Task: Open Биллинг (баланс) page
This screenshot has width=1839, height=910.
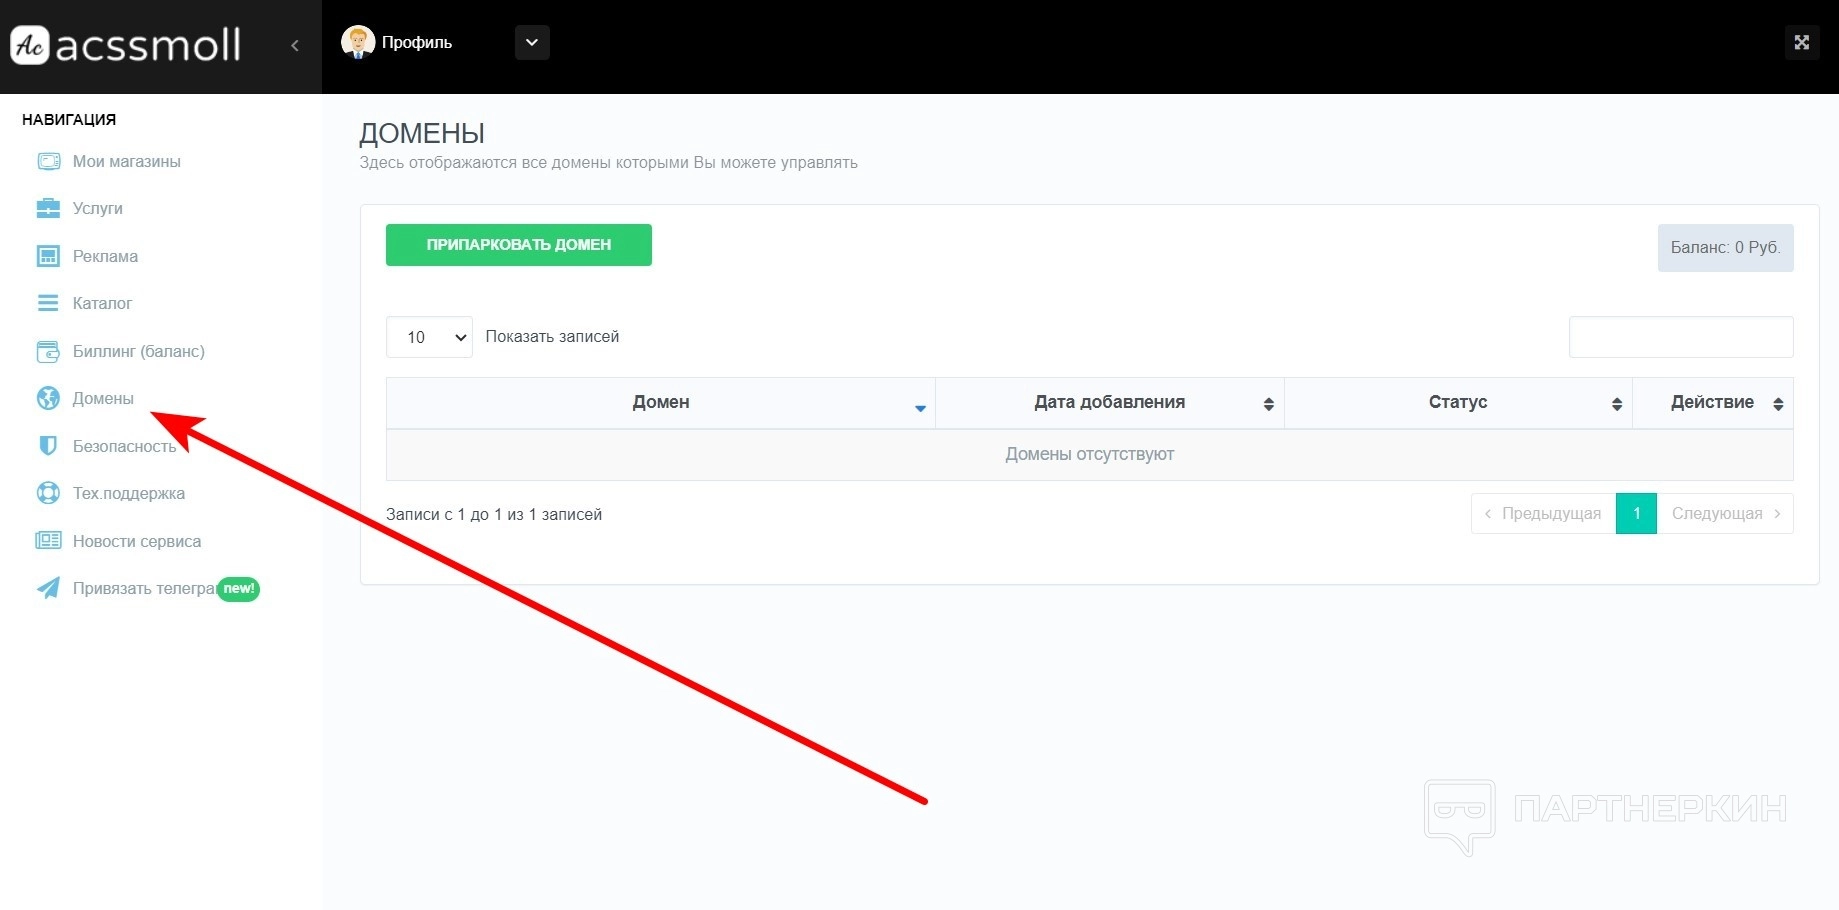Action: point(139,351)
